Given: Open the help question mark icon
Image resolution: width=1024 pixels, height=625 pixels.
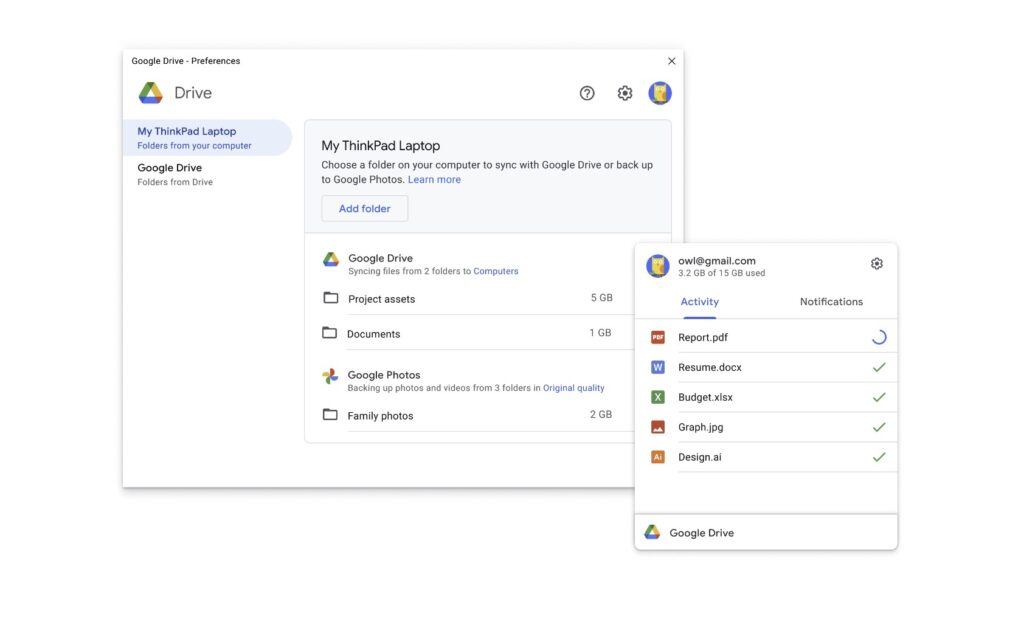Looking at the screenshot, I should (587, 93).
